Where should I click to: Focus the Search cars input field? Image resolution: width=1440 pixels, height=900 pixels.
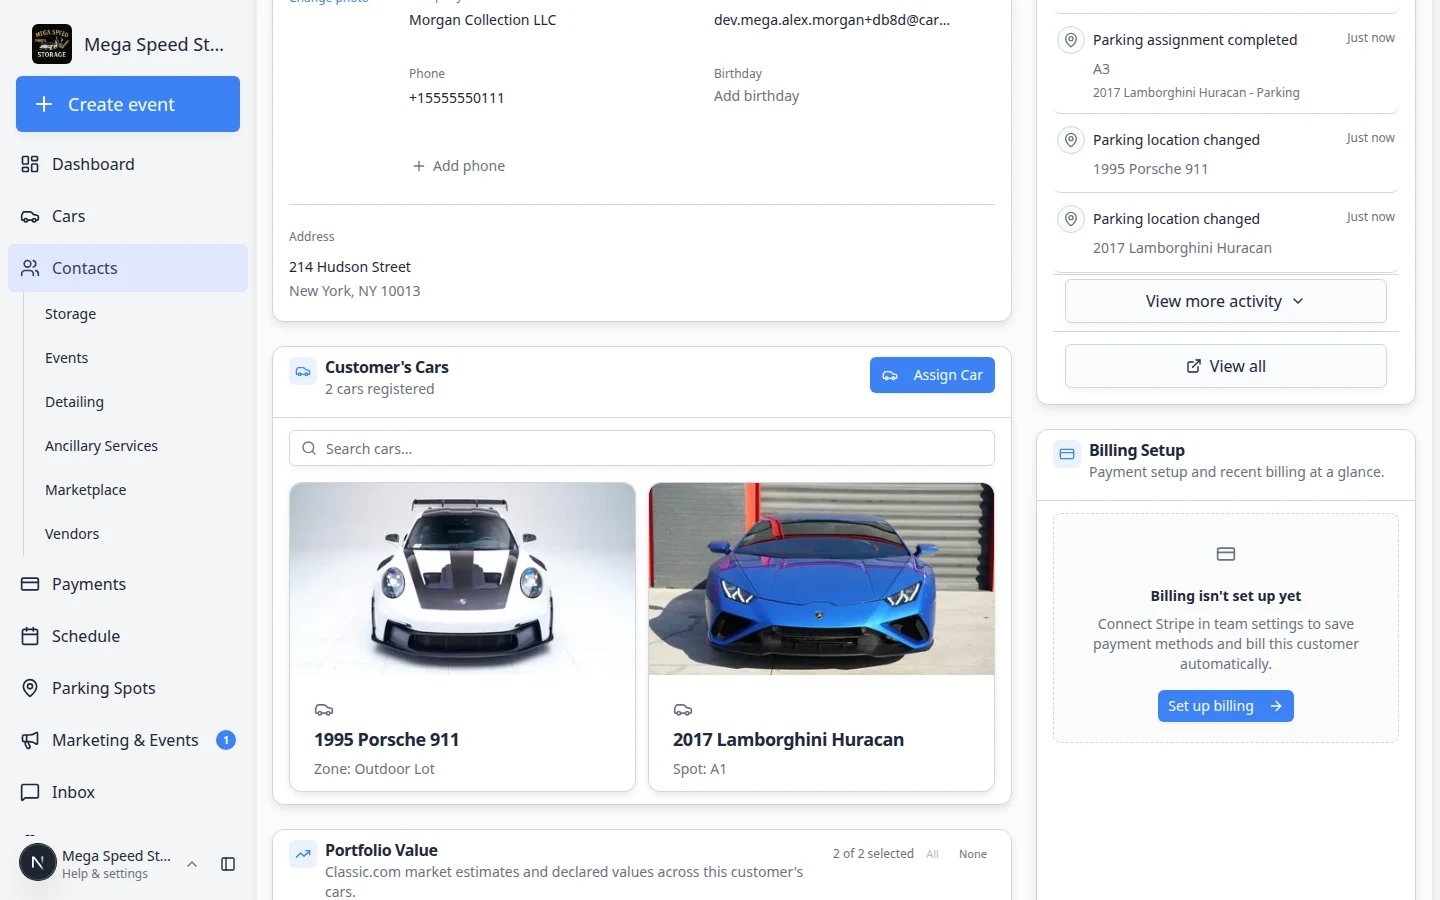click(x=642, y=448)
